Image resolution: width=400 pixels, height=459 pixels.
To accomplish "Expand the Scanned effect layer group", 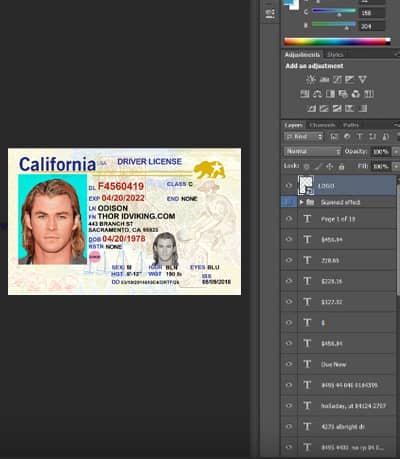I will (x=301, y=202).
